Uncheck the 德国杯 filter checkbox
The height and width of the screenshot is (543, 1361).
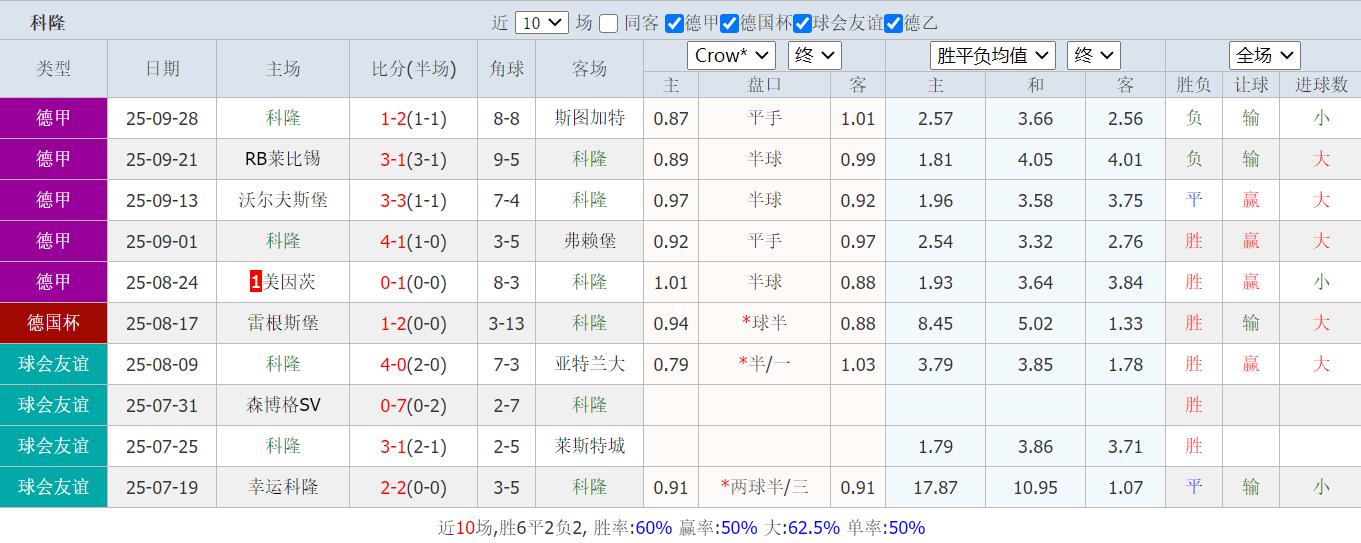730,23
